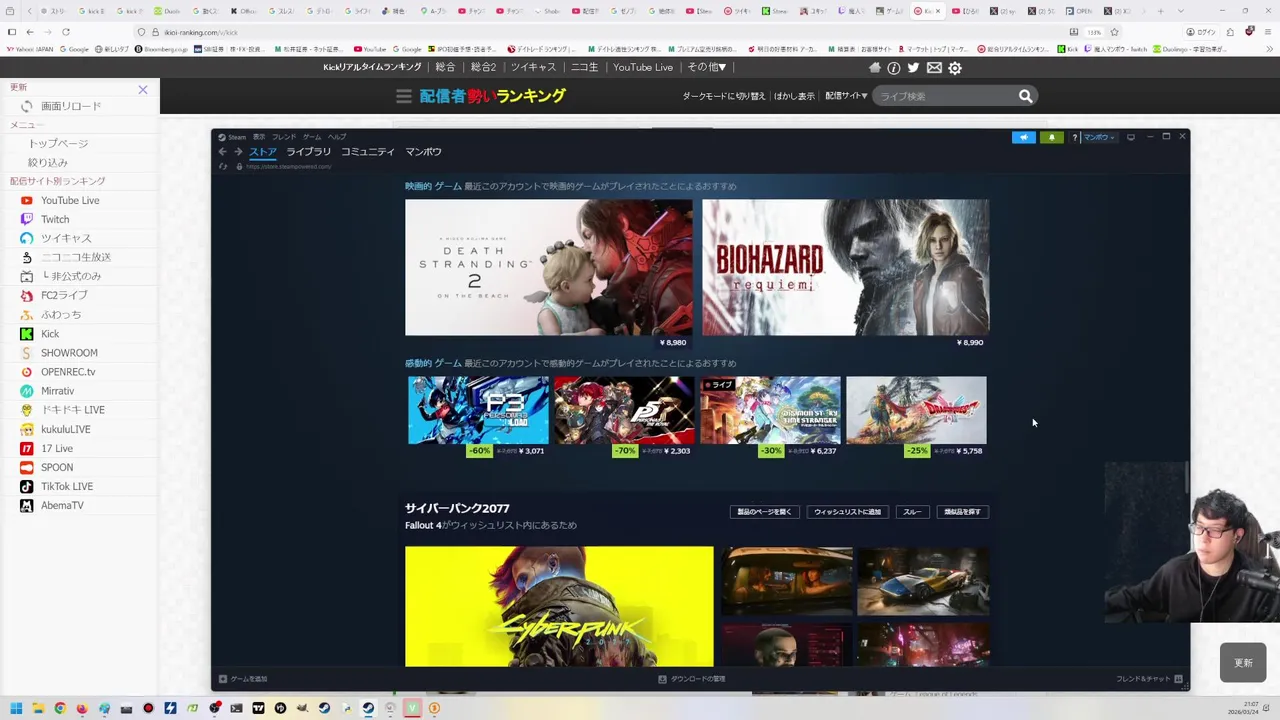The width and height of the screenshot is (1280, 720).
Task: Open the コミュニティ tab in Steam
Action: point(368,152)
